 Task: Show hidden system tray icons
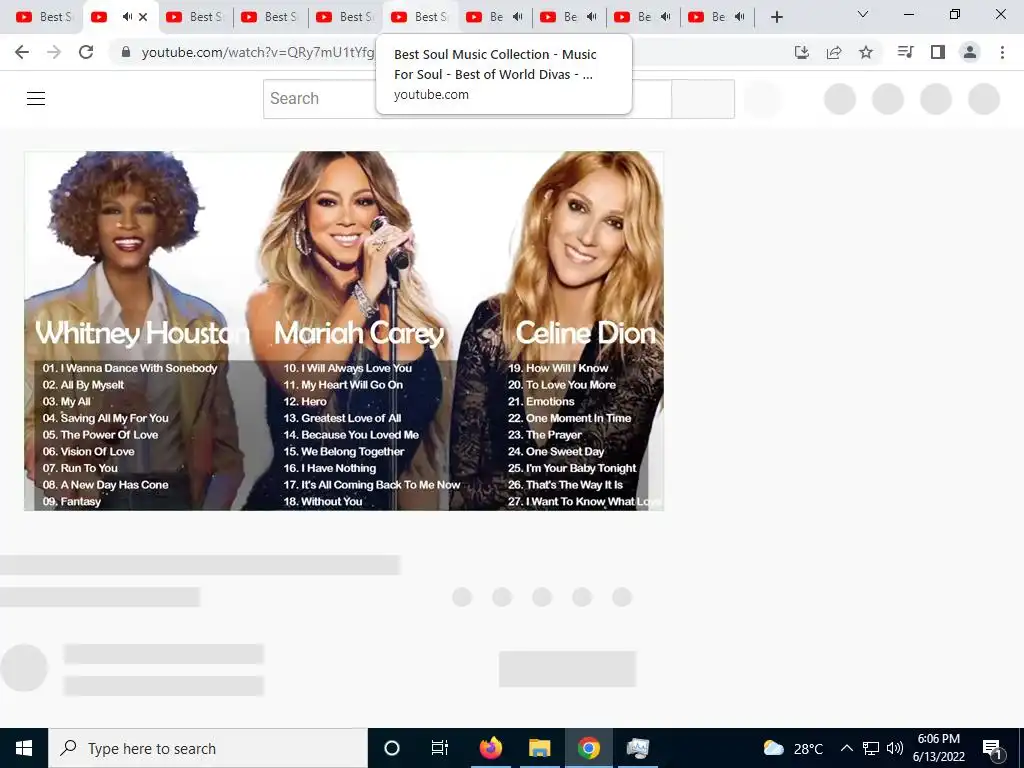pos(846,748)
